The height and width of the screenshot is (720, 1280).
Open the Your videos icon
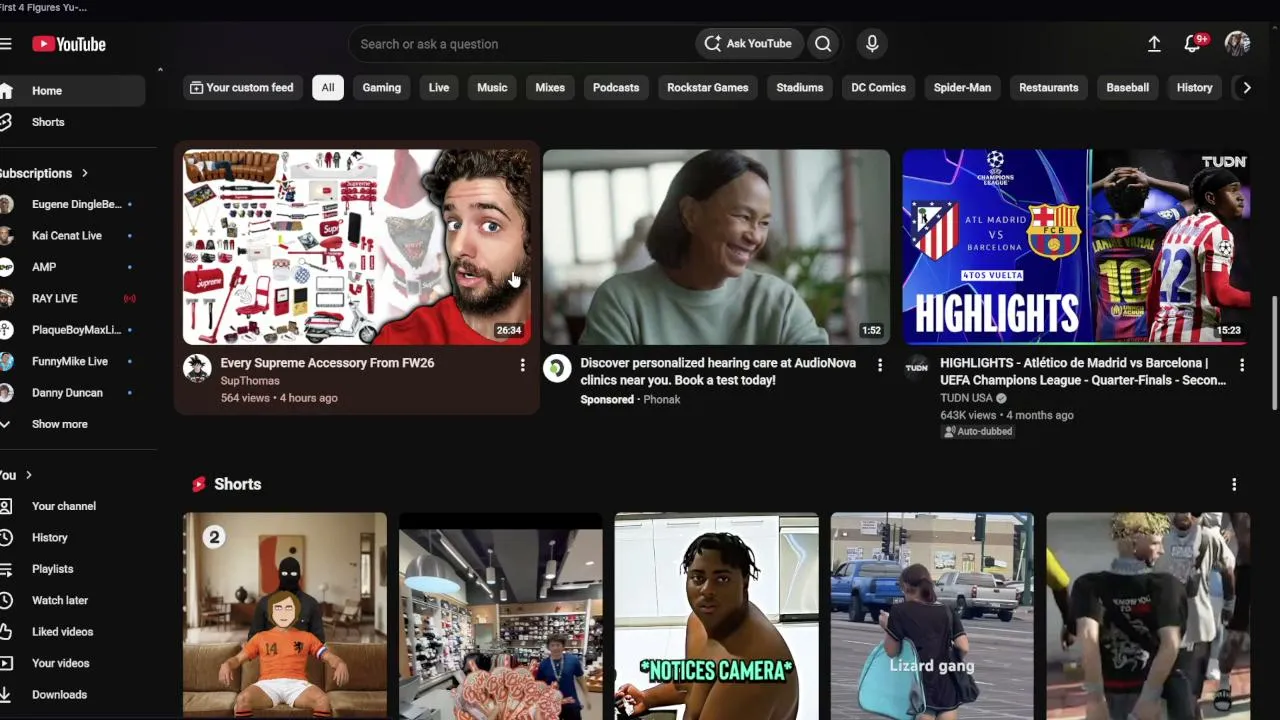[x=6, y=663]
